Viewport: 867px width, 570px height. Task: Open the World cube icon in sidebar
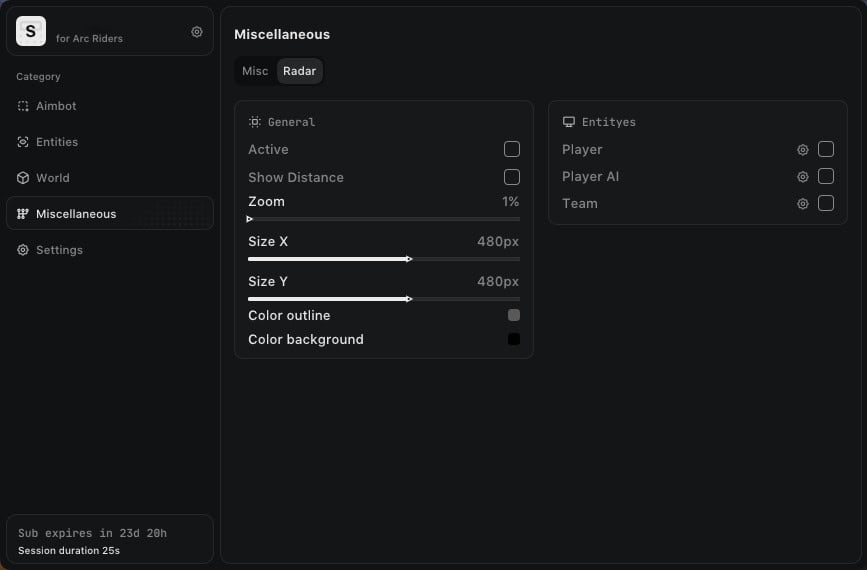click(23, 178)
